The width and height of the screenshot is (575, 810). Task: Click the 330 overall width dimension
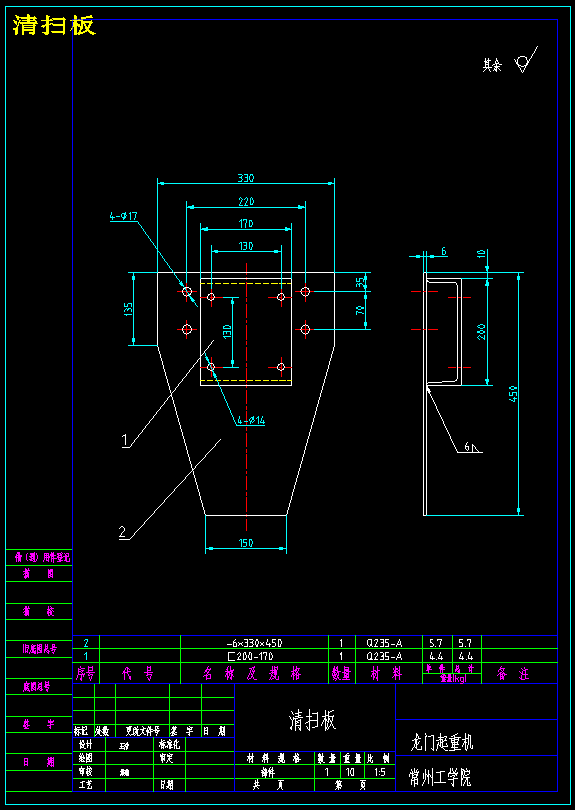tap(246, 178)
